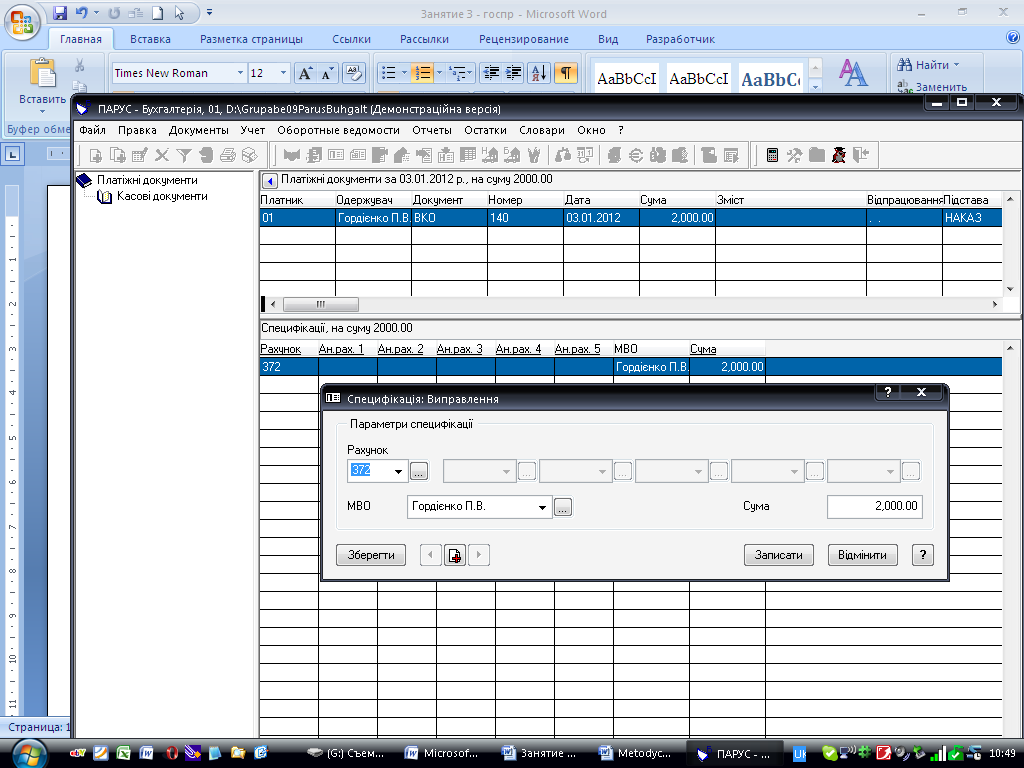Image resolution: width=1024 pixels, height=768 pixels.
Task: Select the Касові документи tree item
Action: [x=162, y=196]
